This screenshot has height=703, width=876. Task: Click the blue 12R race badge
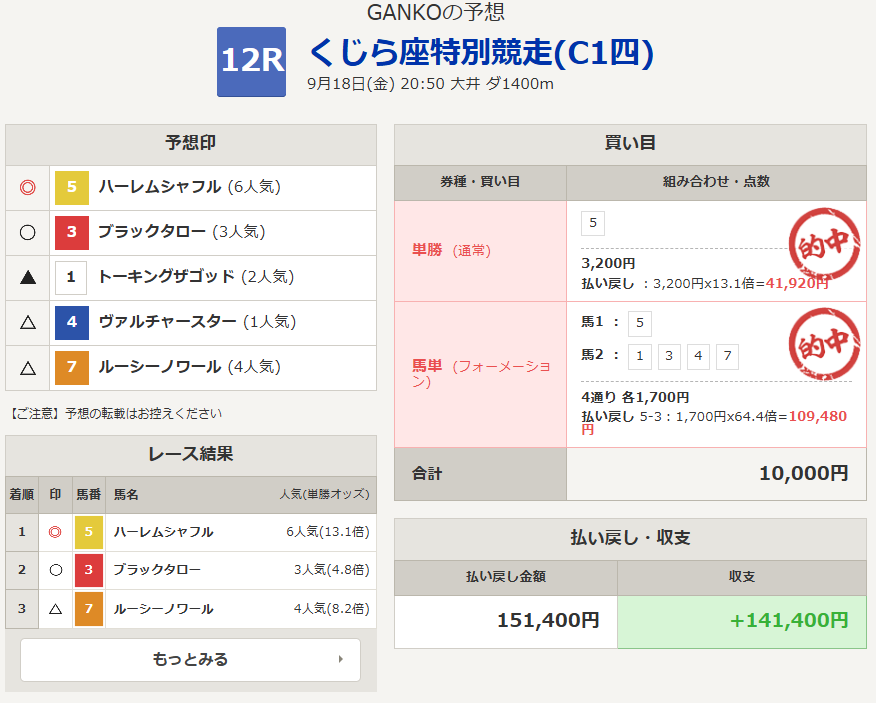tap(251, 62)
